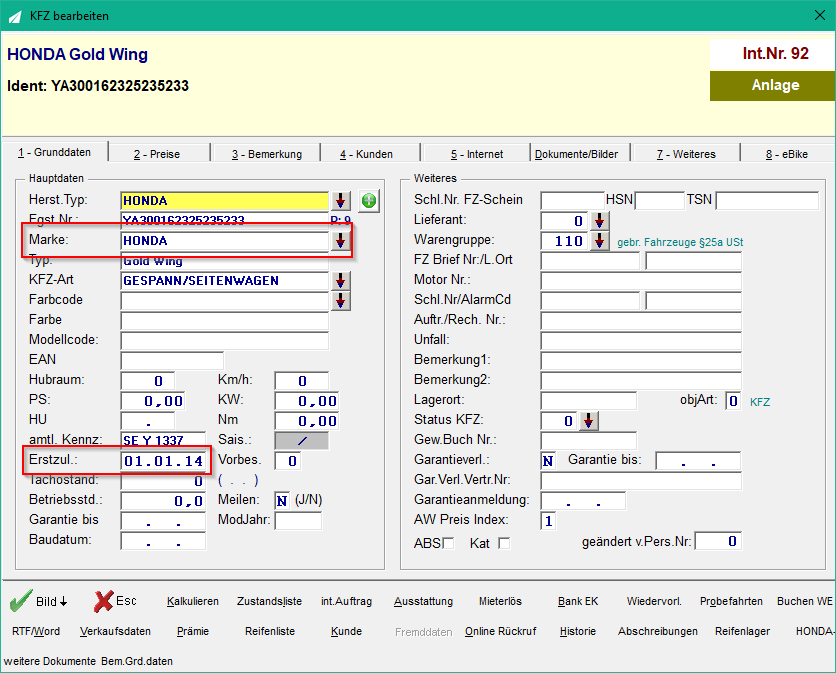Click the Bem.Grd.daten button

(x=137, y=661)
